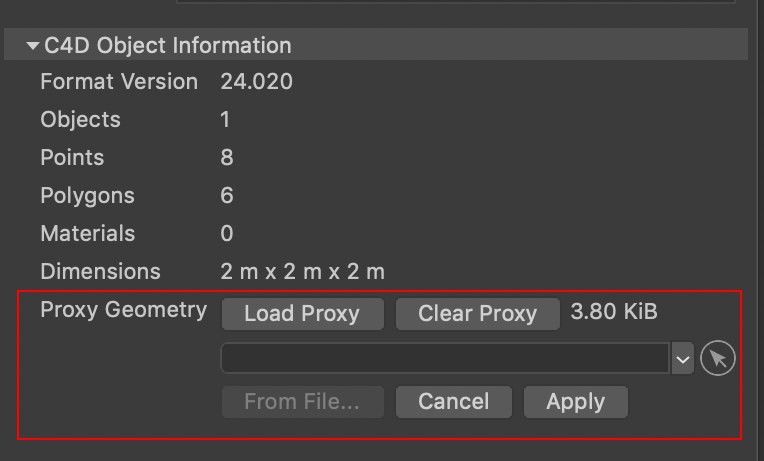This screenshot has width=764, height=461.
Task: Click the Materials count value 0
Action: pos(226,234)
